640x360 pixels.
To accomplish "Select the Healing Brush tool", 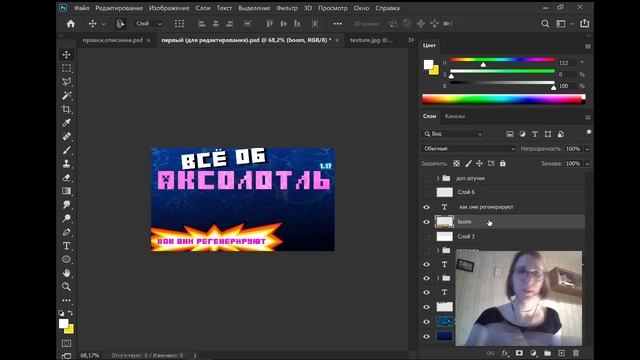I will (67, 136).
